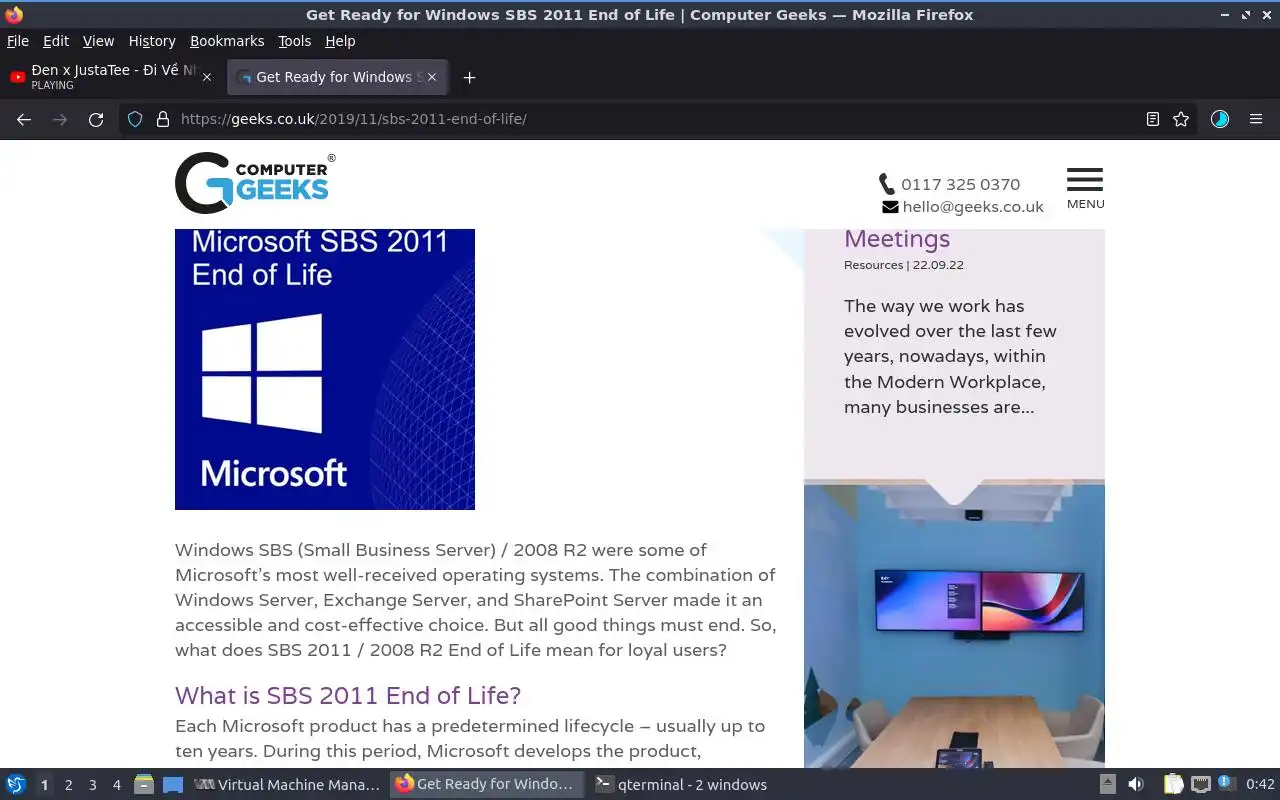The image size is (1280, 800).
Task: Close the Đen x JustaTee tab
Action: click(207, 77)
